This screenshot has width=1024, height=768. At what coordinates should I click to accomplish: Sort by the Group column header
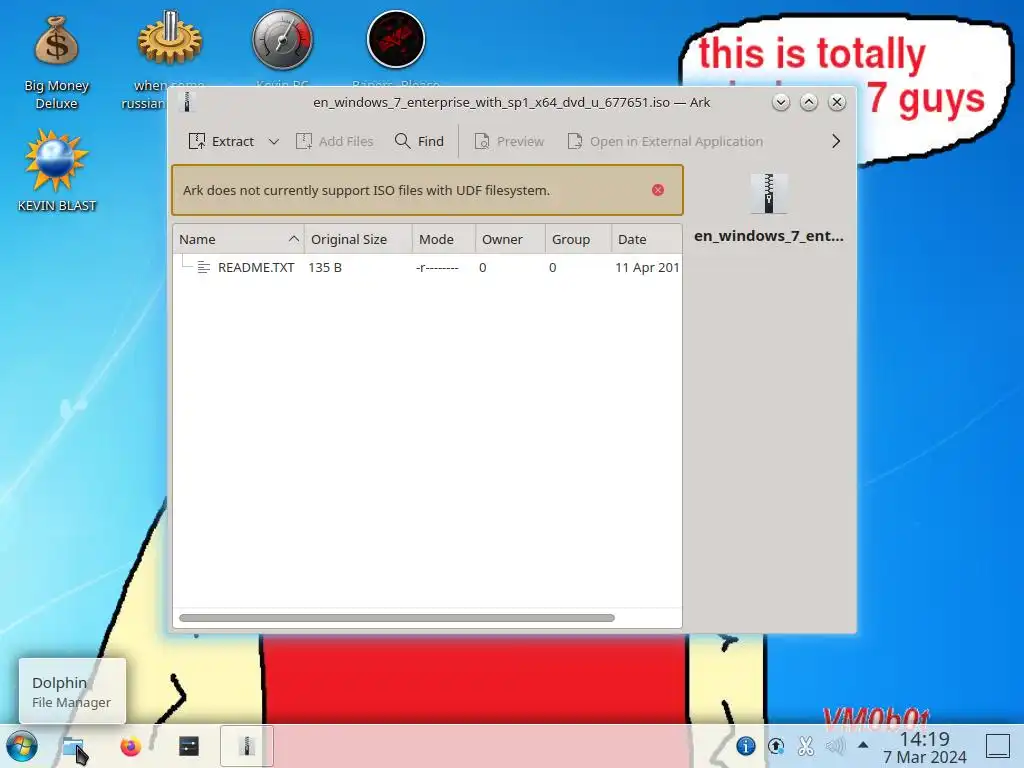point(578,239)
